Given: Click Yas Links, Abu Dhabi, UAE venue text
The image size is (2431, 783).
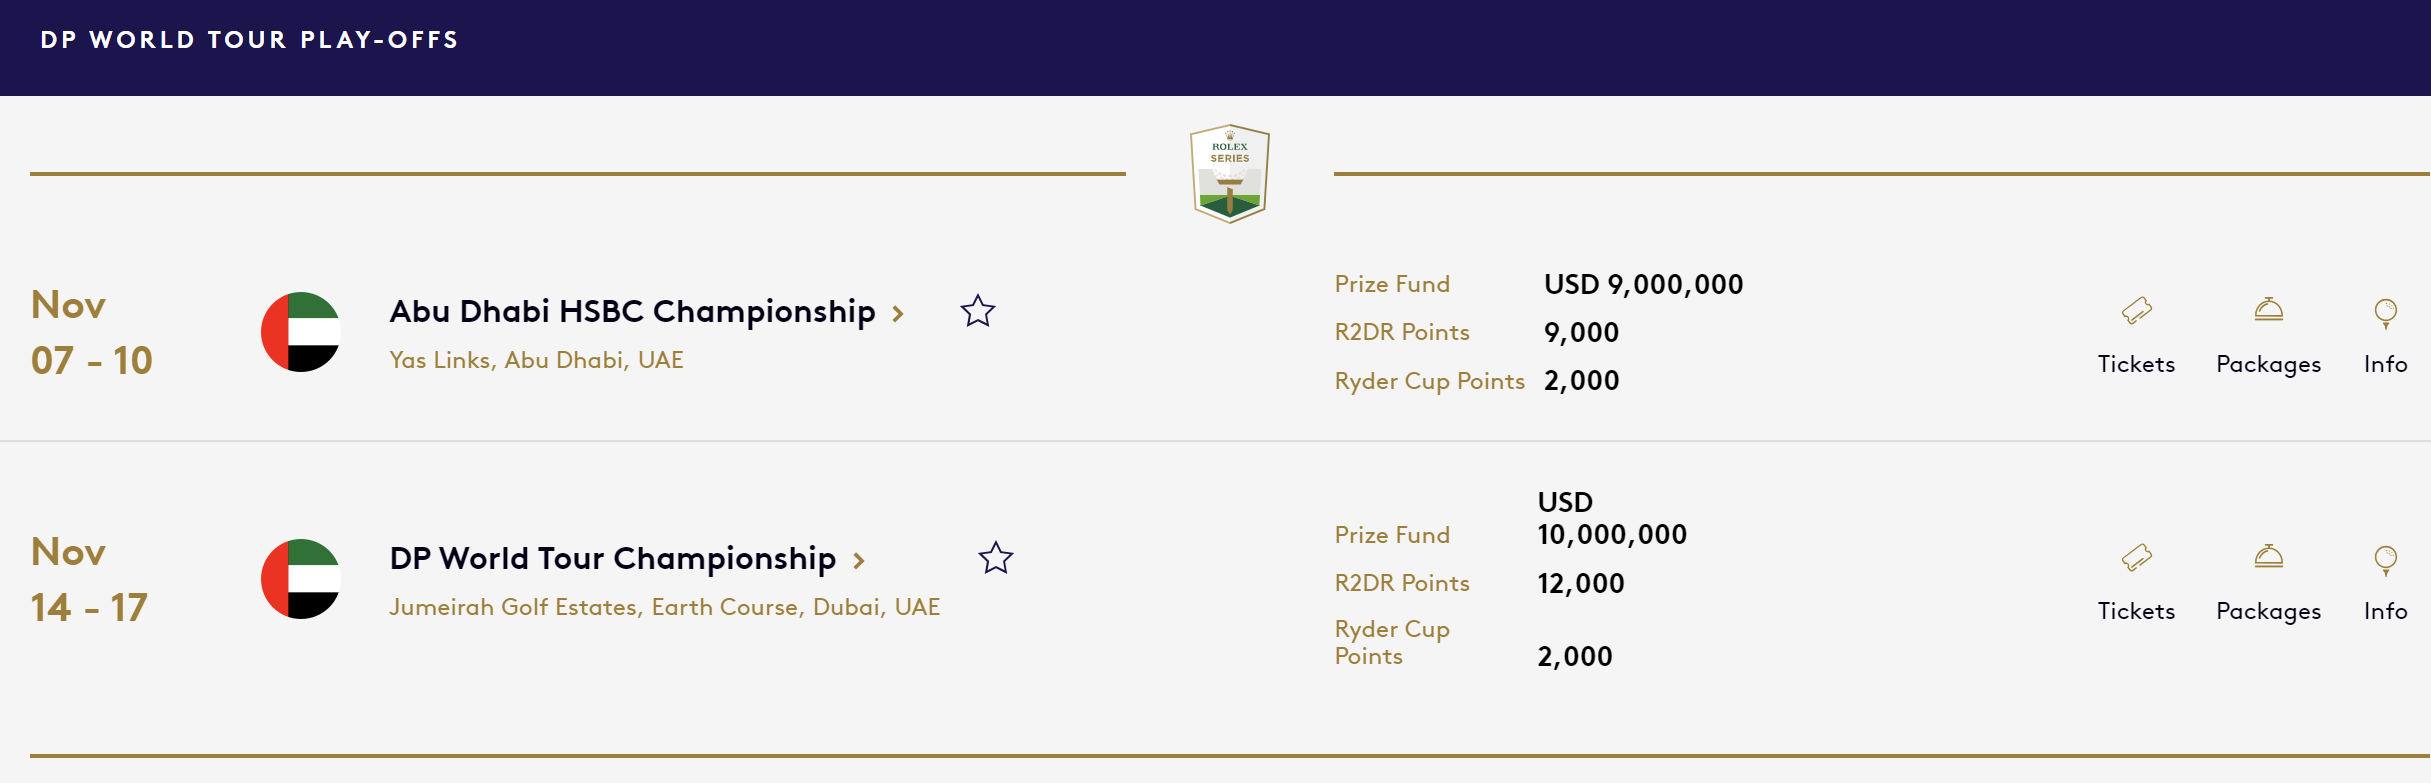Looking at the screenshot, I should pos(536,360).
